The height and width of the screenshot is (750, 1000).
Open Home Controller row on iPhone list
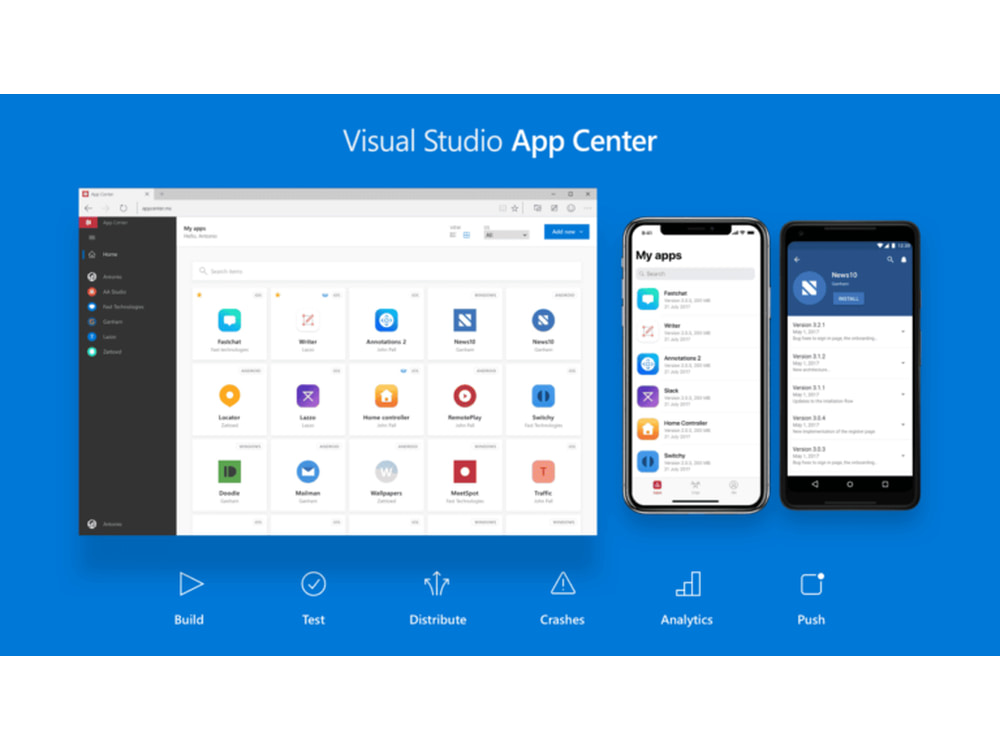696,429
